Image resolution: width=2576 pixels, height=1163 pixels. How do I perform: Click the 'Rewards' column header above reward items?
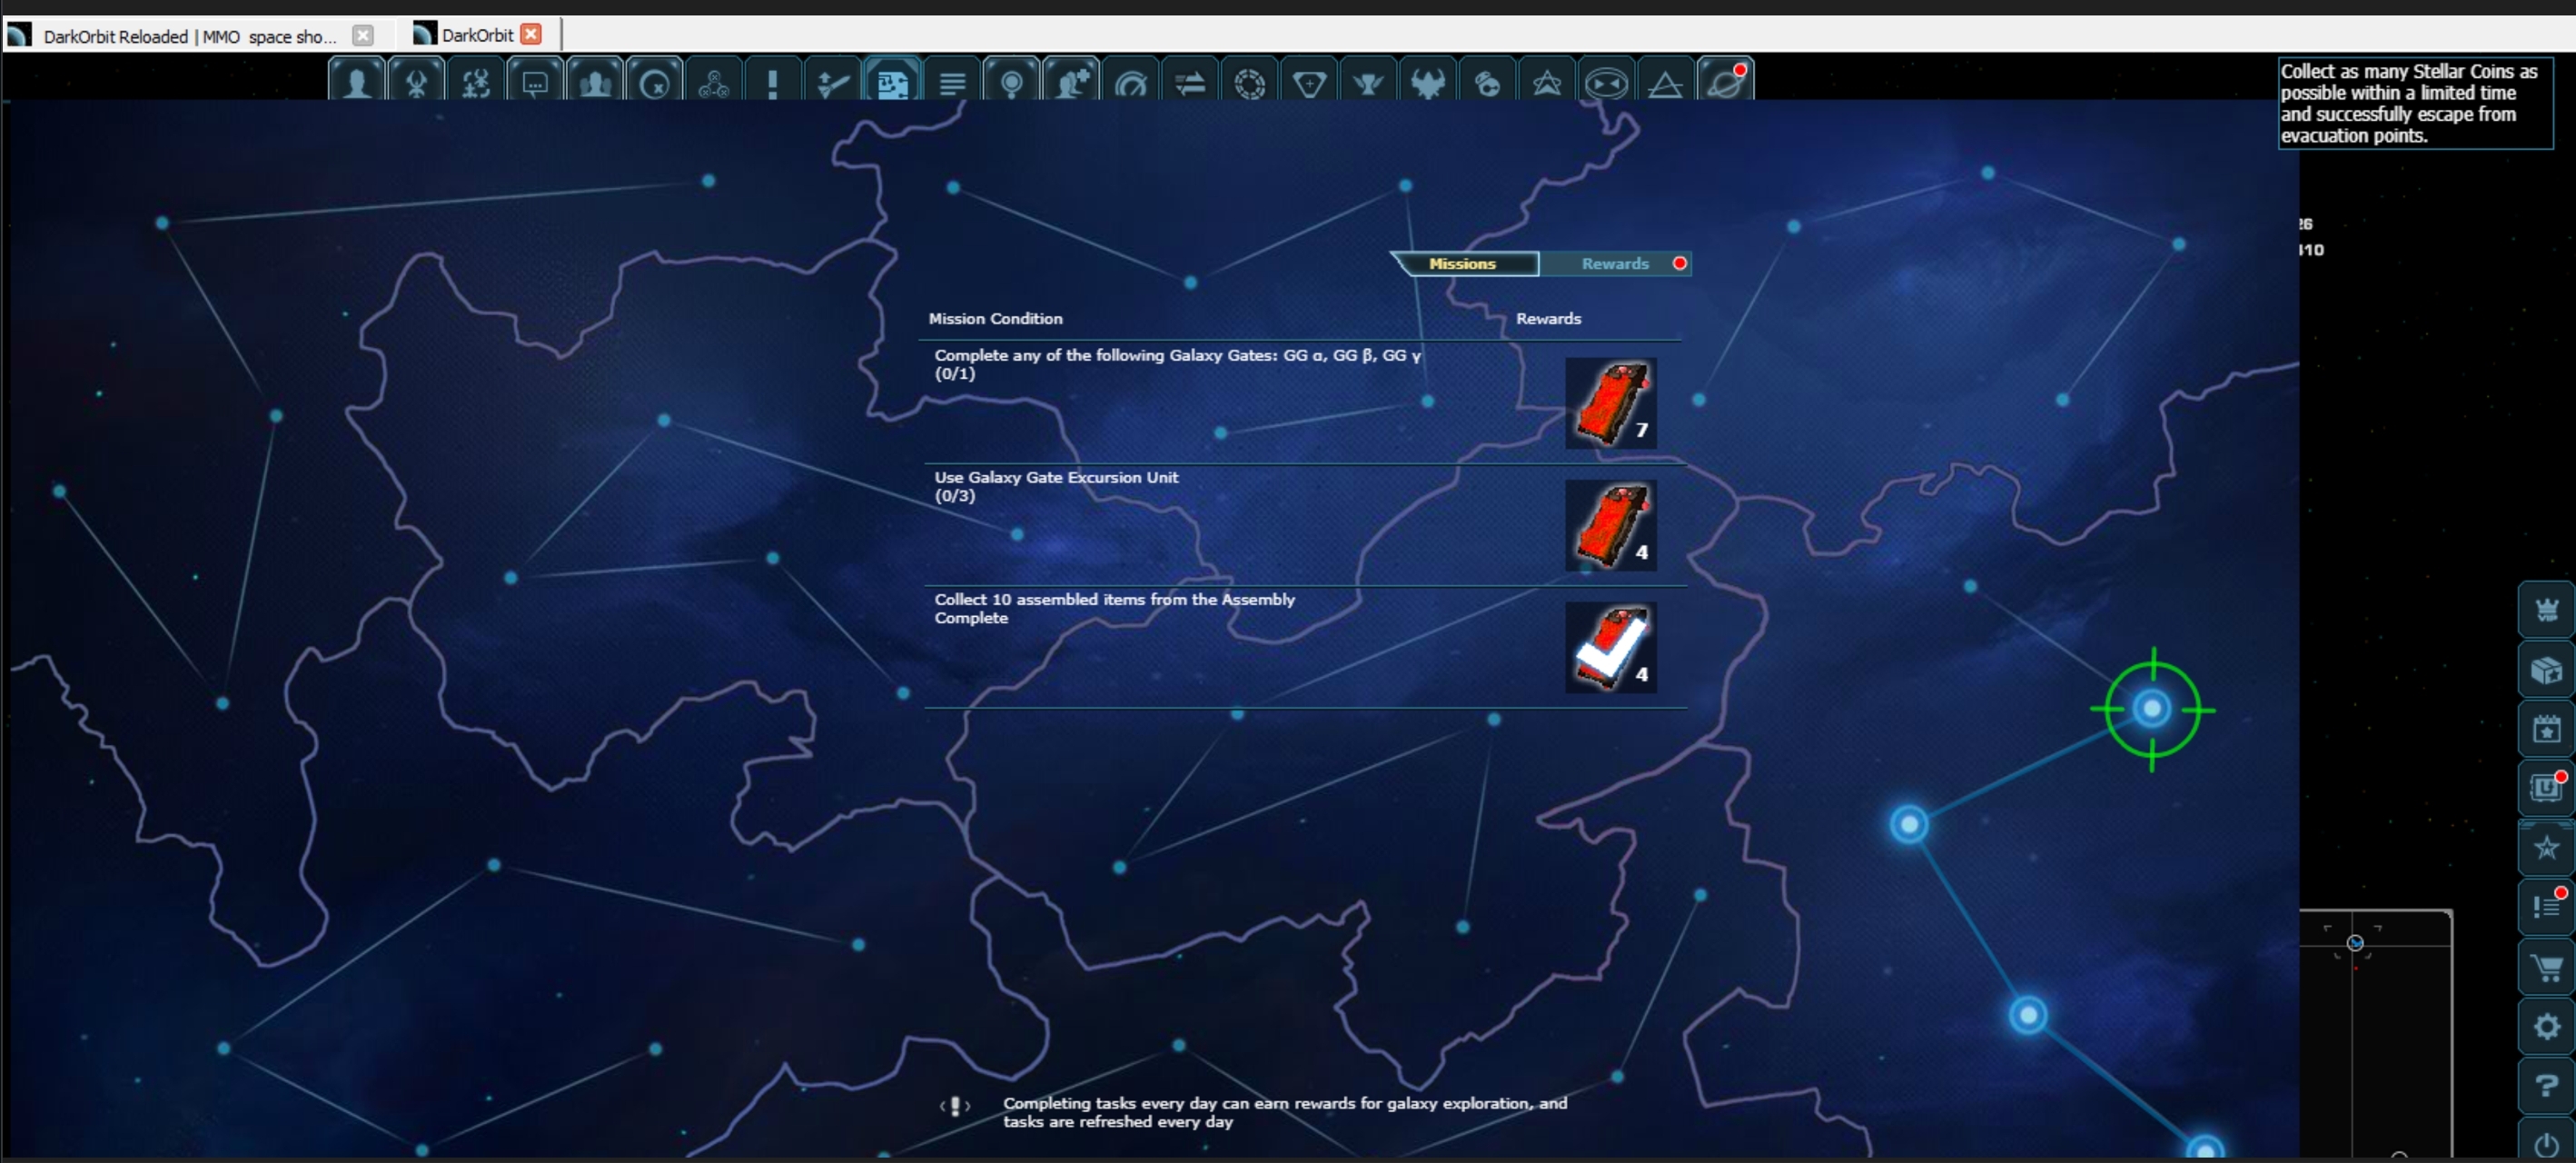pos(1548,319)
